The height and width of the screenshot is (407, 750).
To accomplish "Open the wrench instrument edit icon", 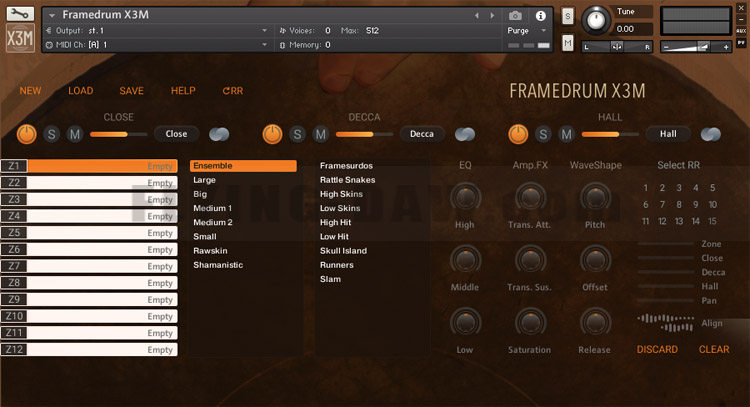I will (20, 13).
